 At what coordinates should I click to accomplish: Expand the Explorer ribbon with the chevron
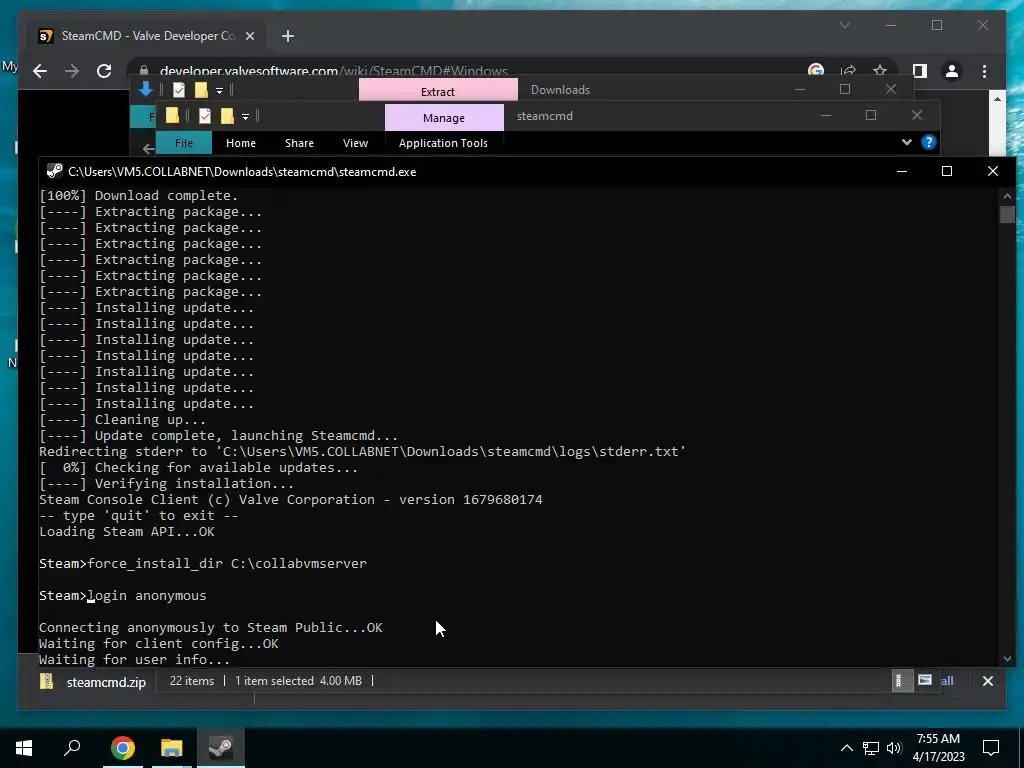pos(906,142)
